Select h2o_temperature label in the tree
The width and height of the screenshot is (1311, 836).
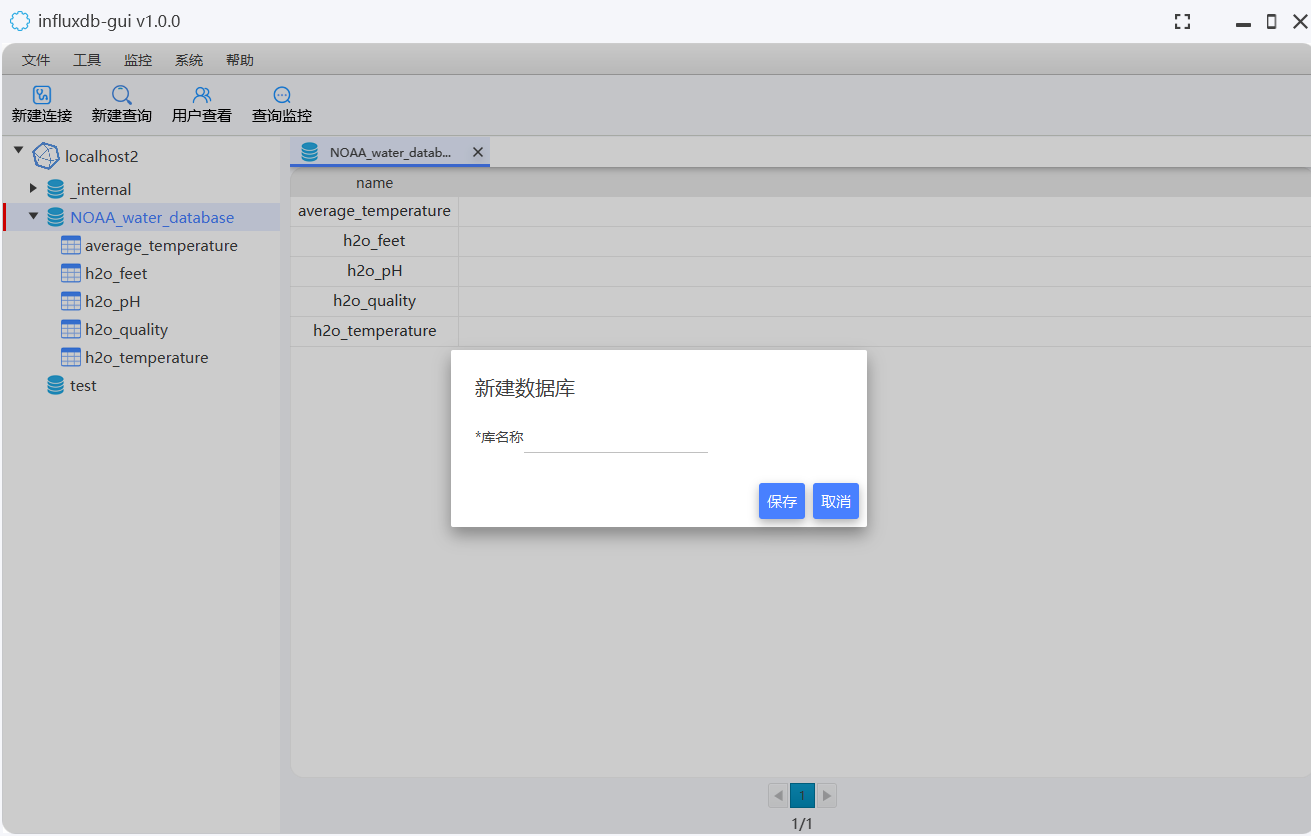[x=147, y=358]
